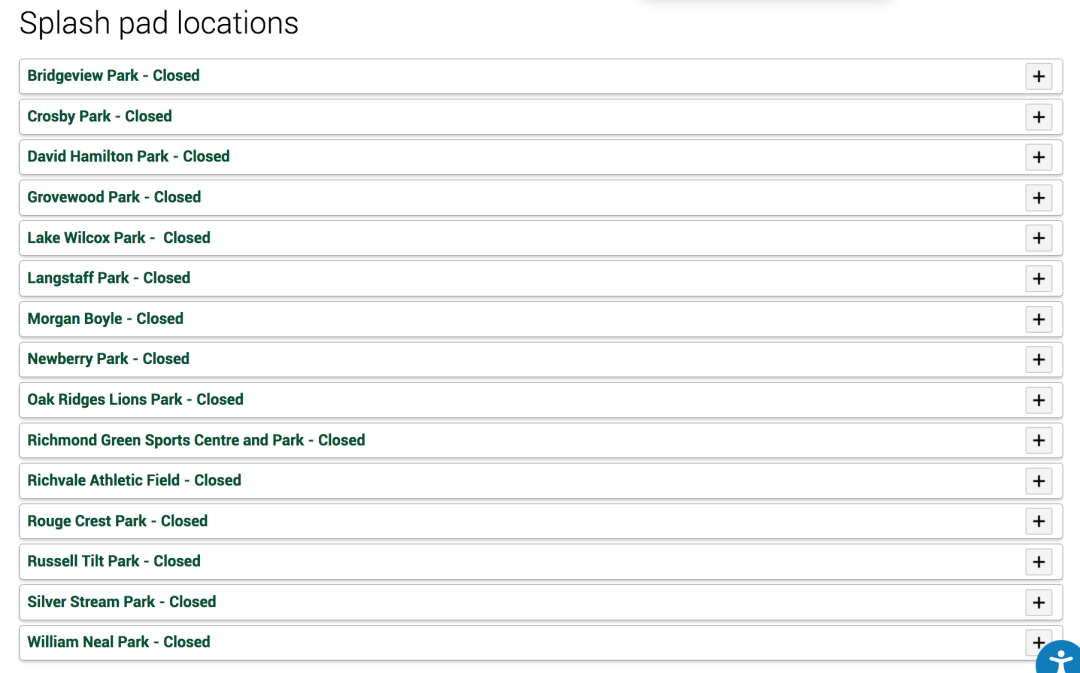Click plus icon on Lake Wilcox Park row
Screen dimensions: 1080x673
pyautogui.click(x=1039, y=238)
